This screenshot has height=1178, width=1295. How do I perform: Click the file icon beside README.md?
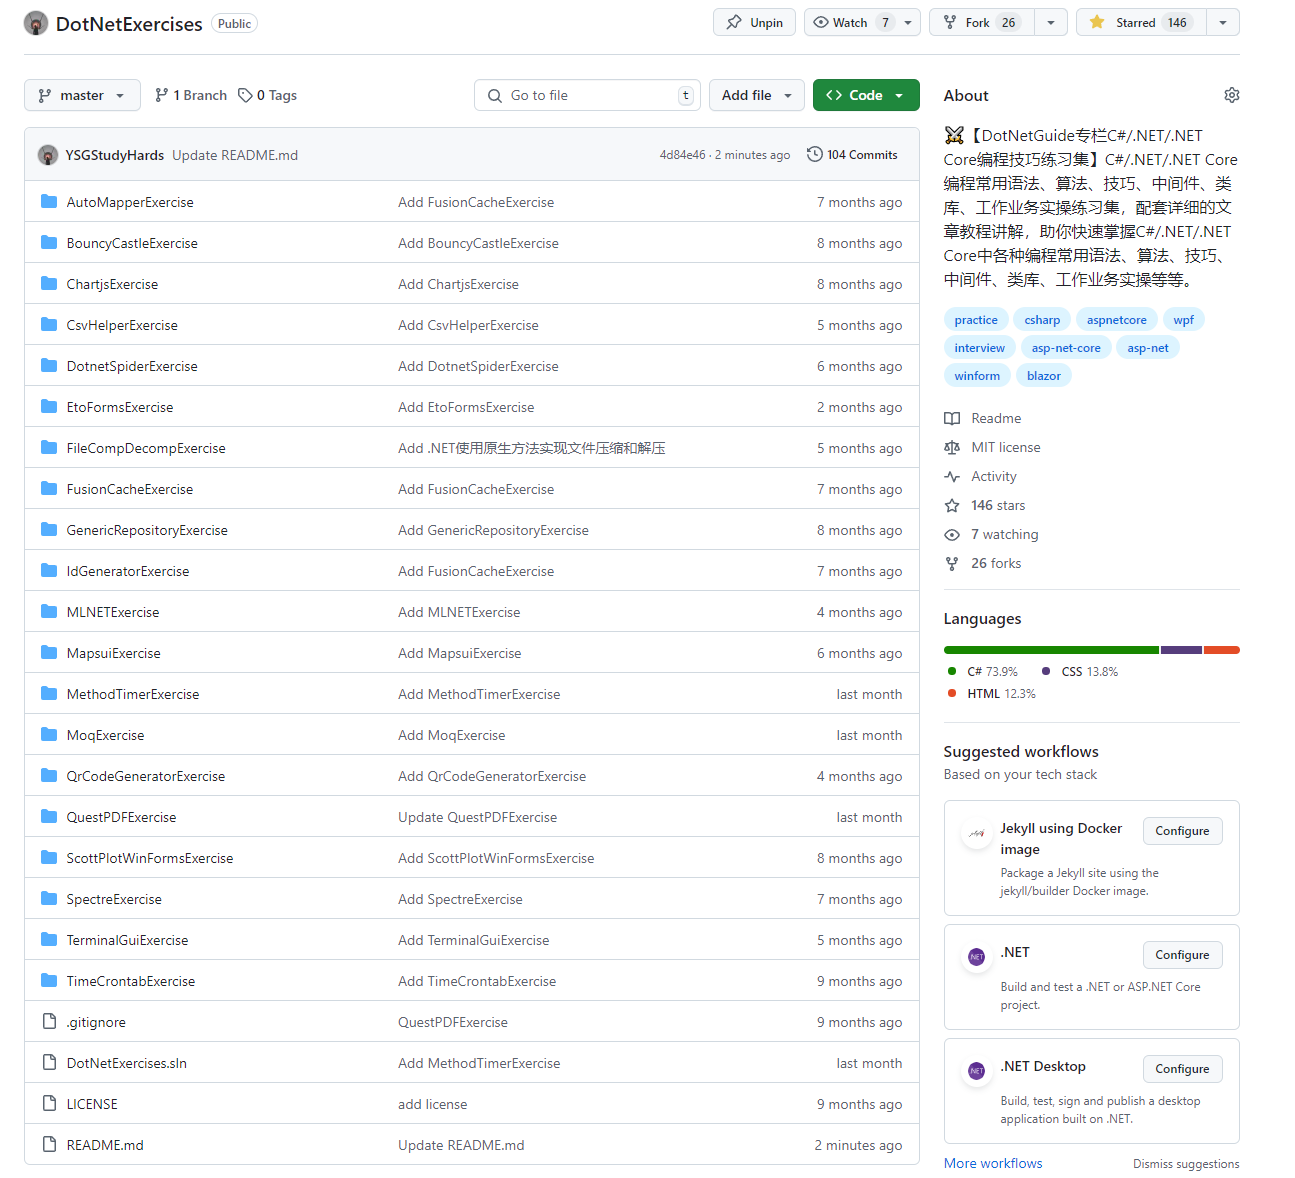tap(49, 1144)
